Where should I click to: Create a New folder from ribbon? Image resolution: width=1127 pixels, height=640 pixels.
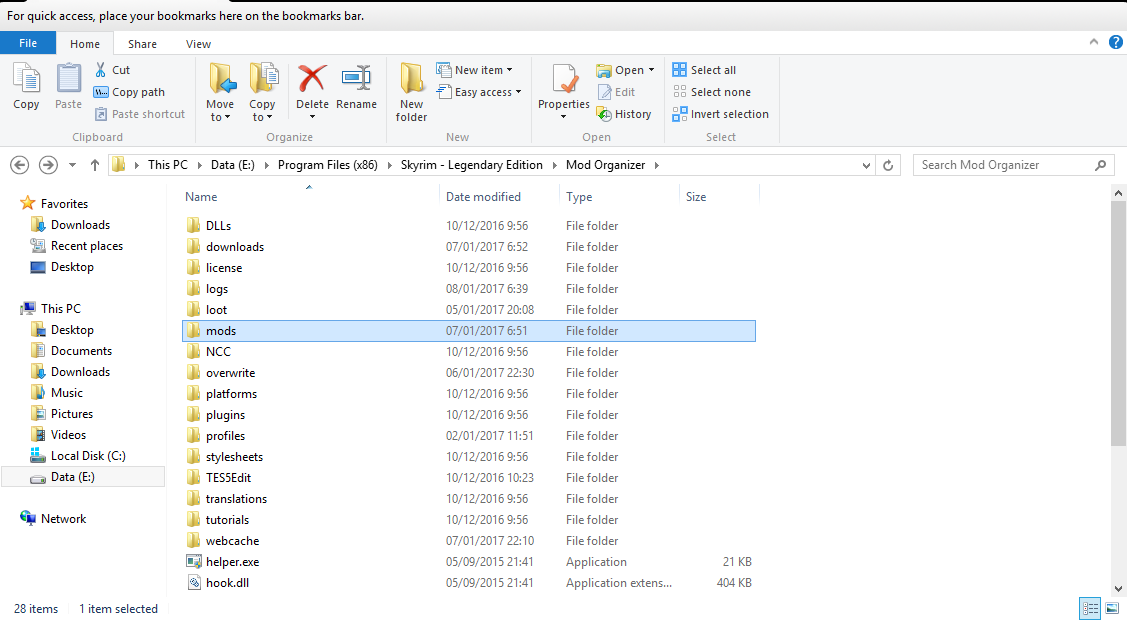click(x=411, y=91)
